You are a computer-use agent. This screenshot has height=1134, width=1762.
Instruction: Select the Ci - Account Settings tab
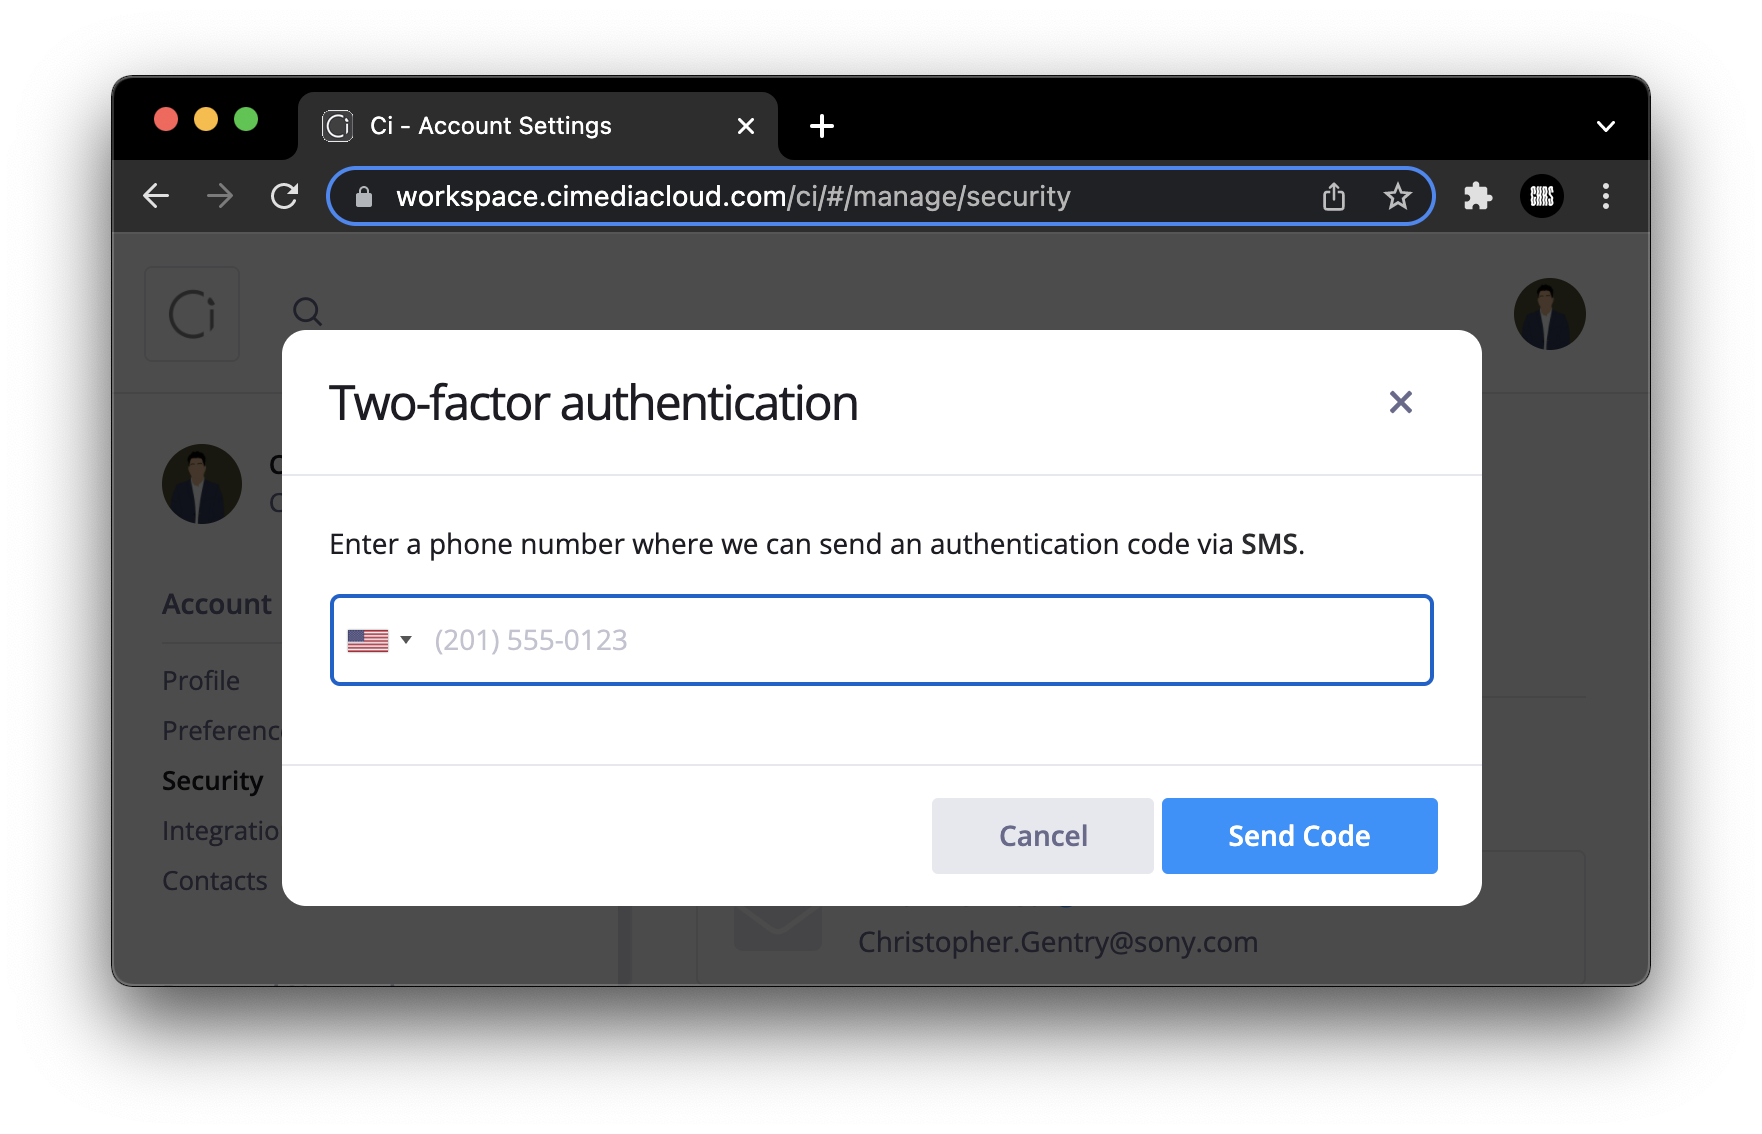(x=538, y=126)
